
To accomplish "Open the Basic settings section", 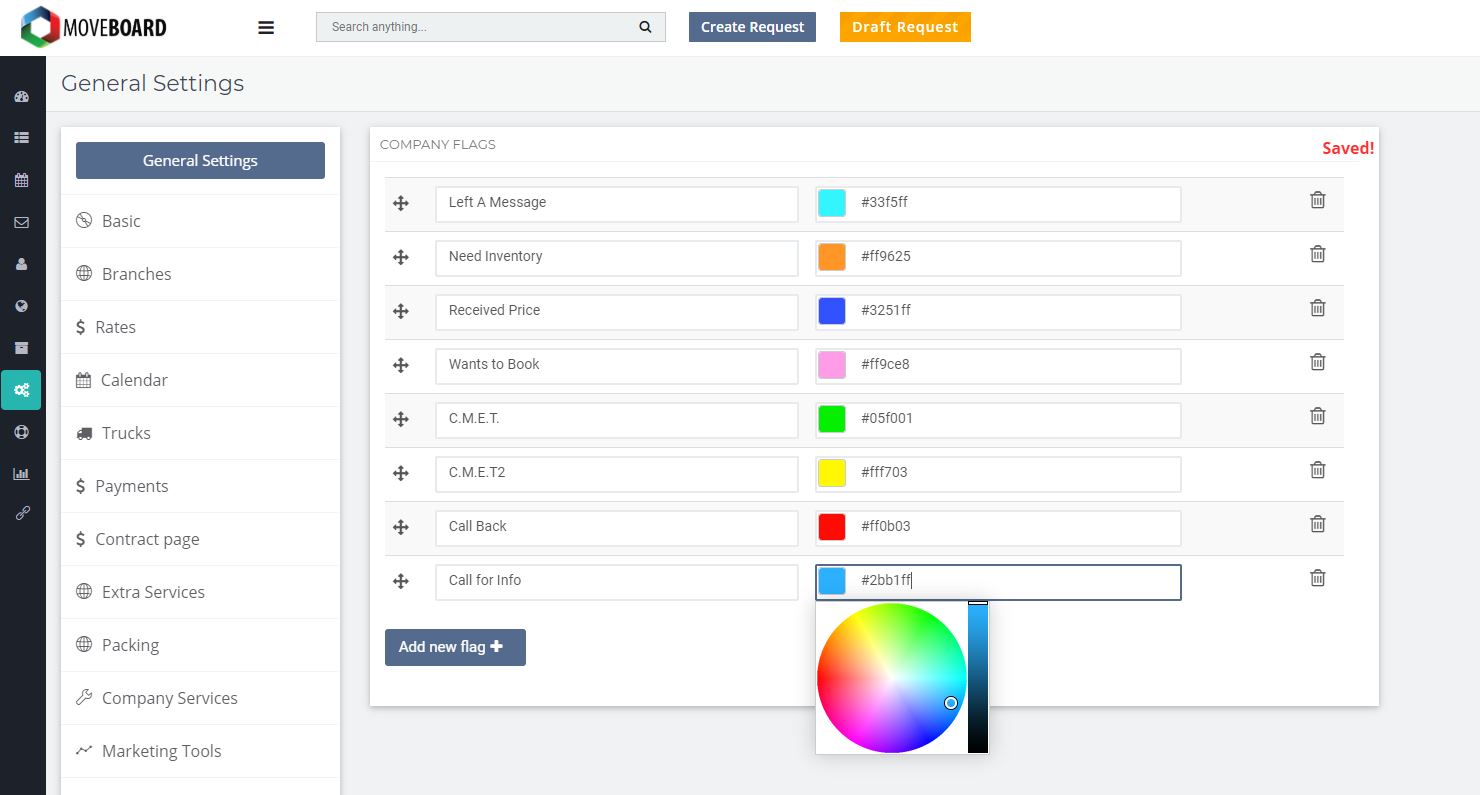I will click(200, 221).
